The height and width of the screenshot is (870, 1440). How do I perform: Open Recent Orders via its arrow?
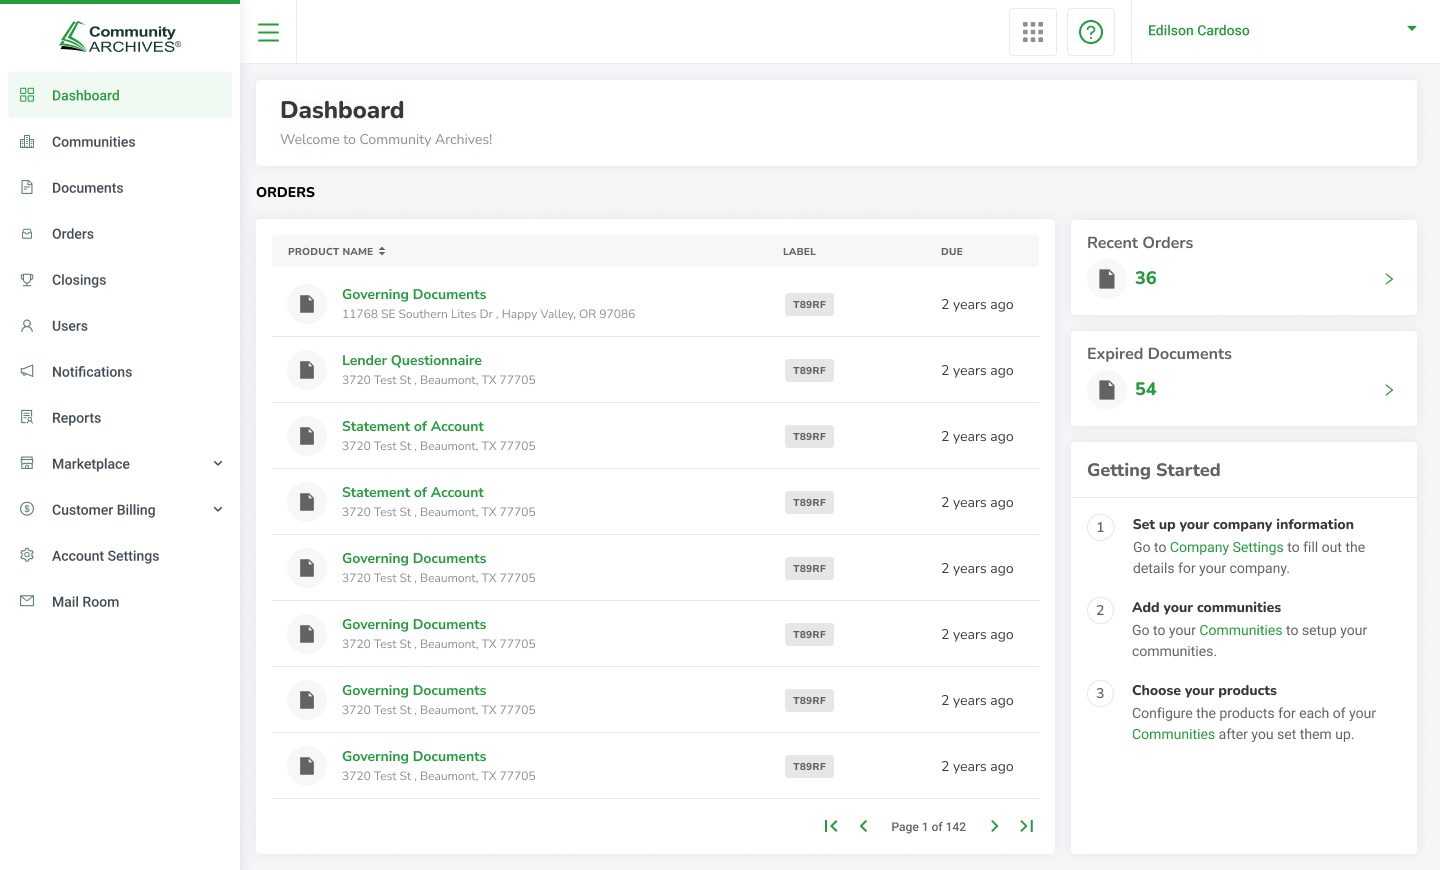(1389, 279)
